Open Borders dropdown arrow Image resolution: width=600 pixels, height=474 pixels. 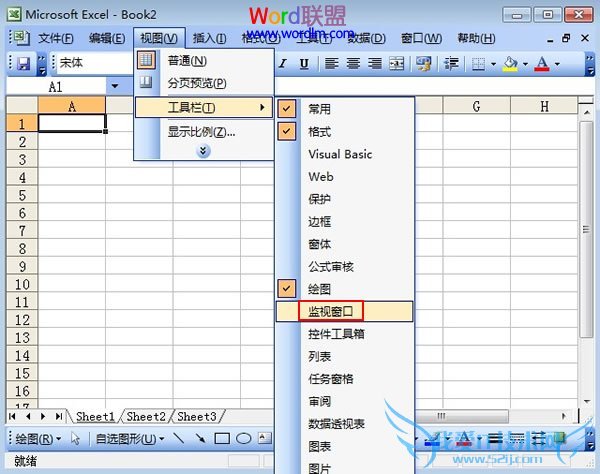pos(494,64)
